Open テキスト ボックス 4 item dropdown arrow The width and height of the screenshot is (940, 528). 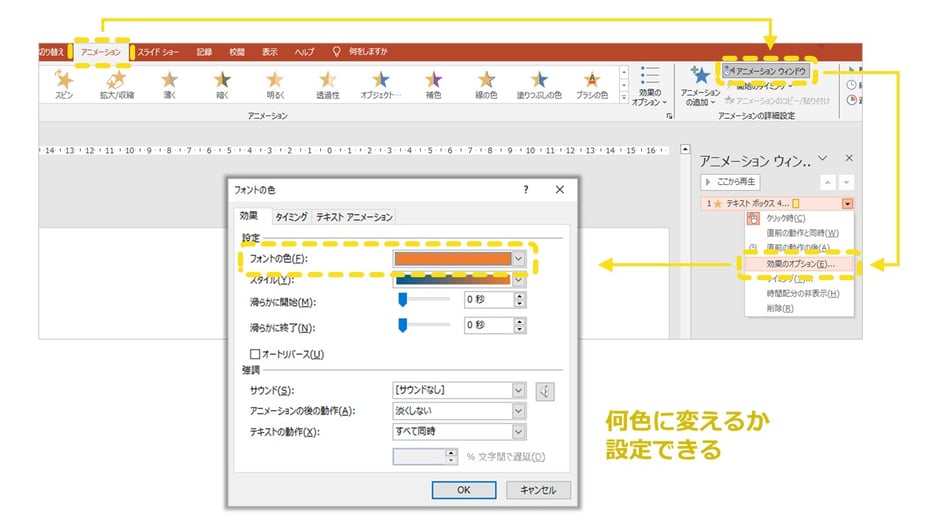[x=847, y=204]
